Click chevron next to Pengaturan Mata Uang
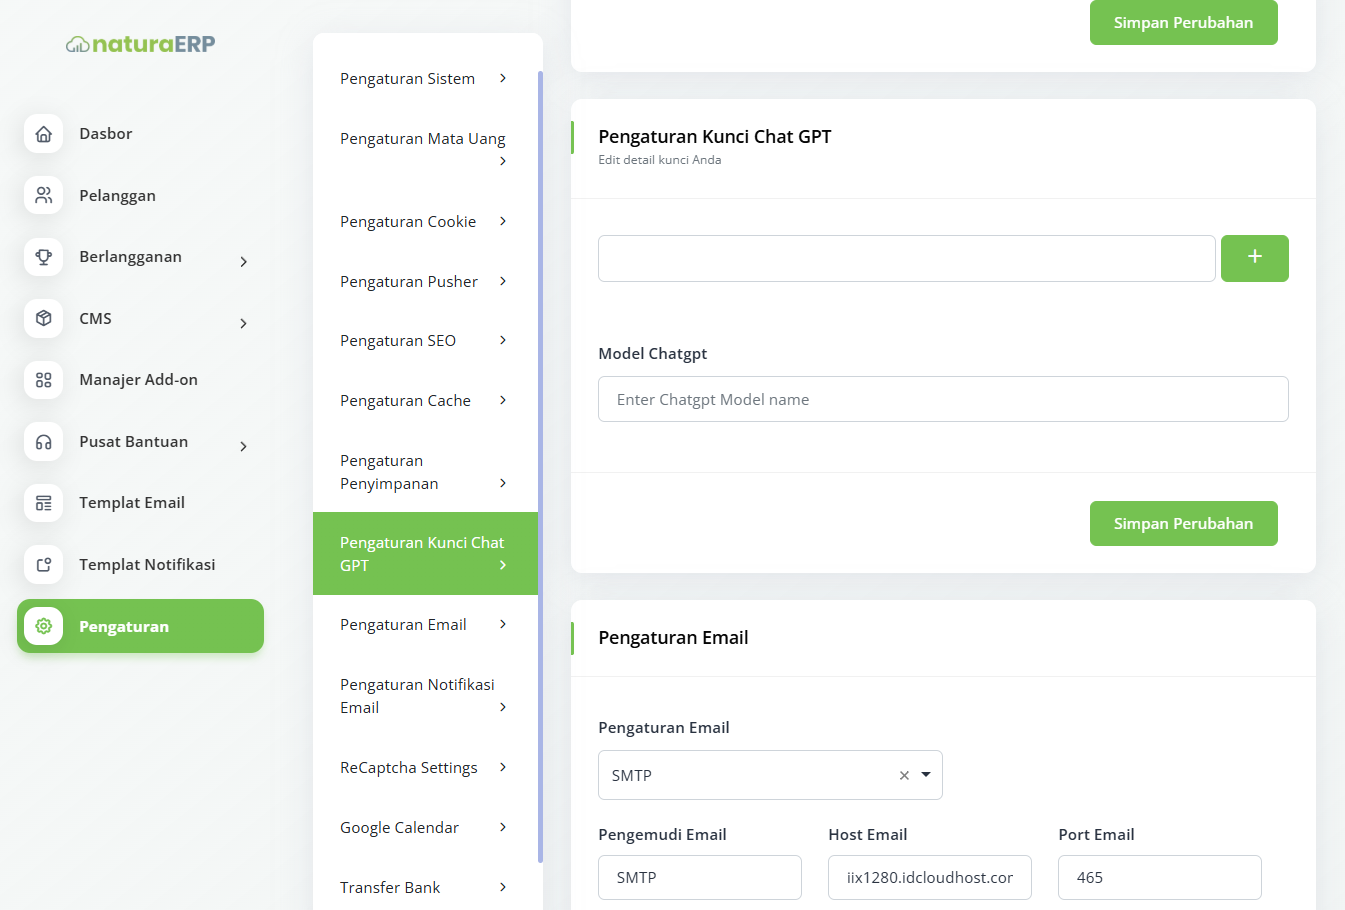 point(503,161)
